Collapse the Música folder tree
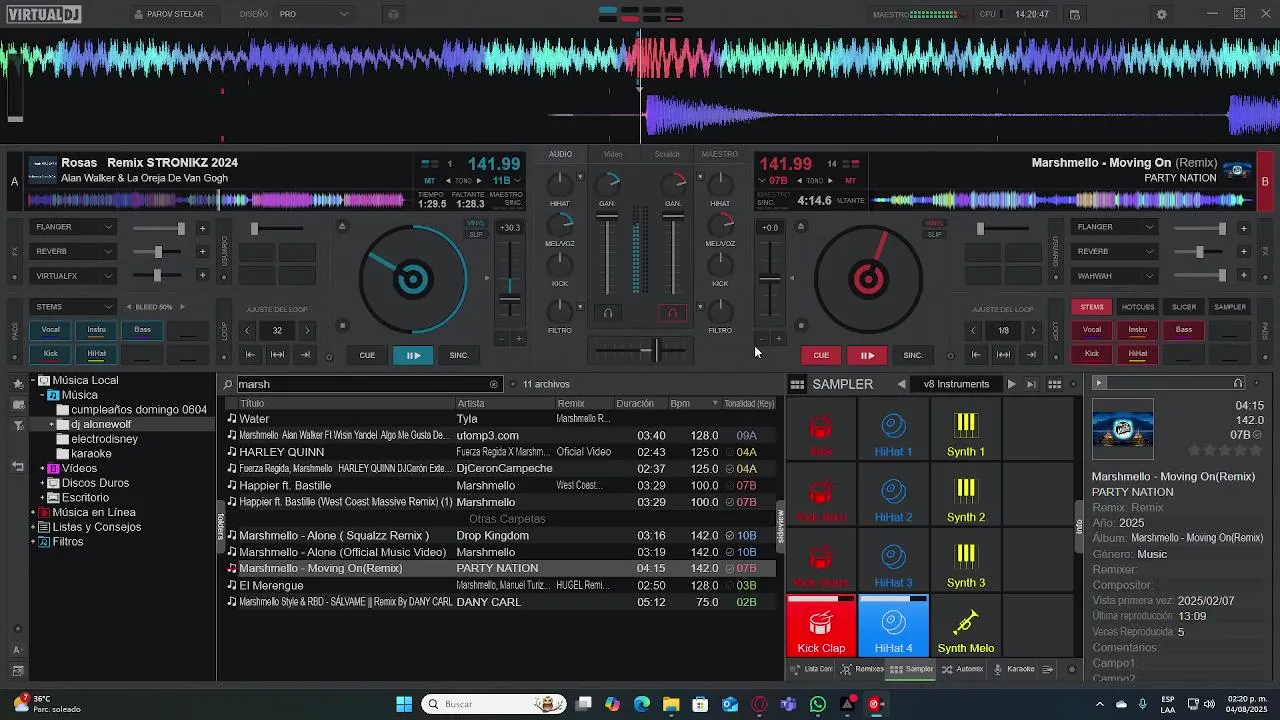This screenshot has height=720, width=1280. tap(42, 395)
